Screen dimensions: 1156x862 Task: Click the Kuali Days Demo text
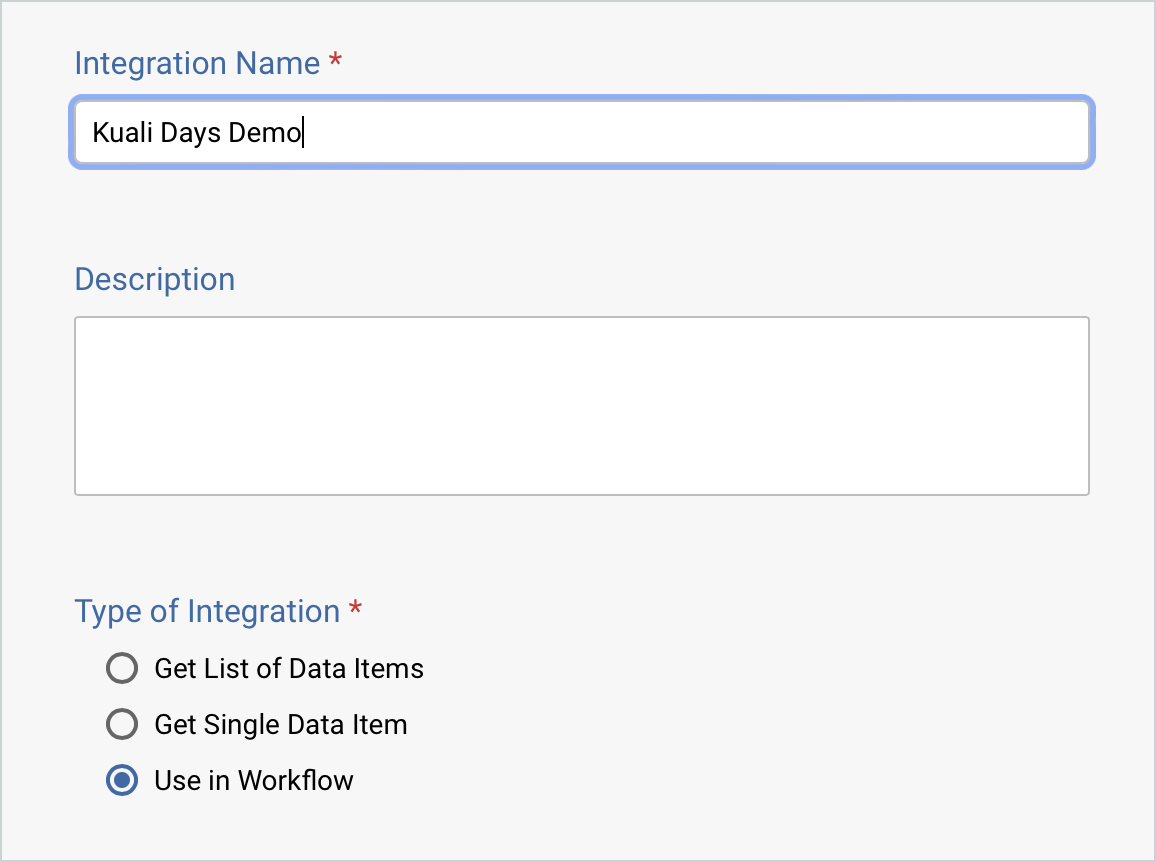[x=196, y=132]
